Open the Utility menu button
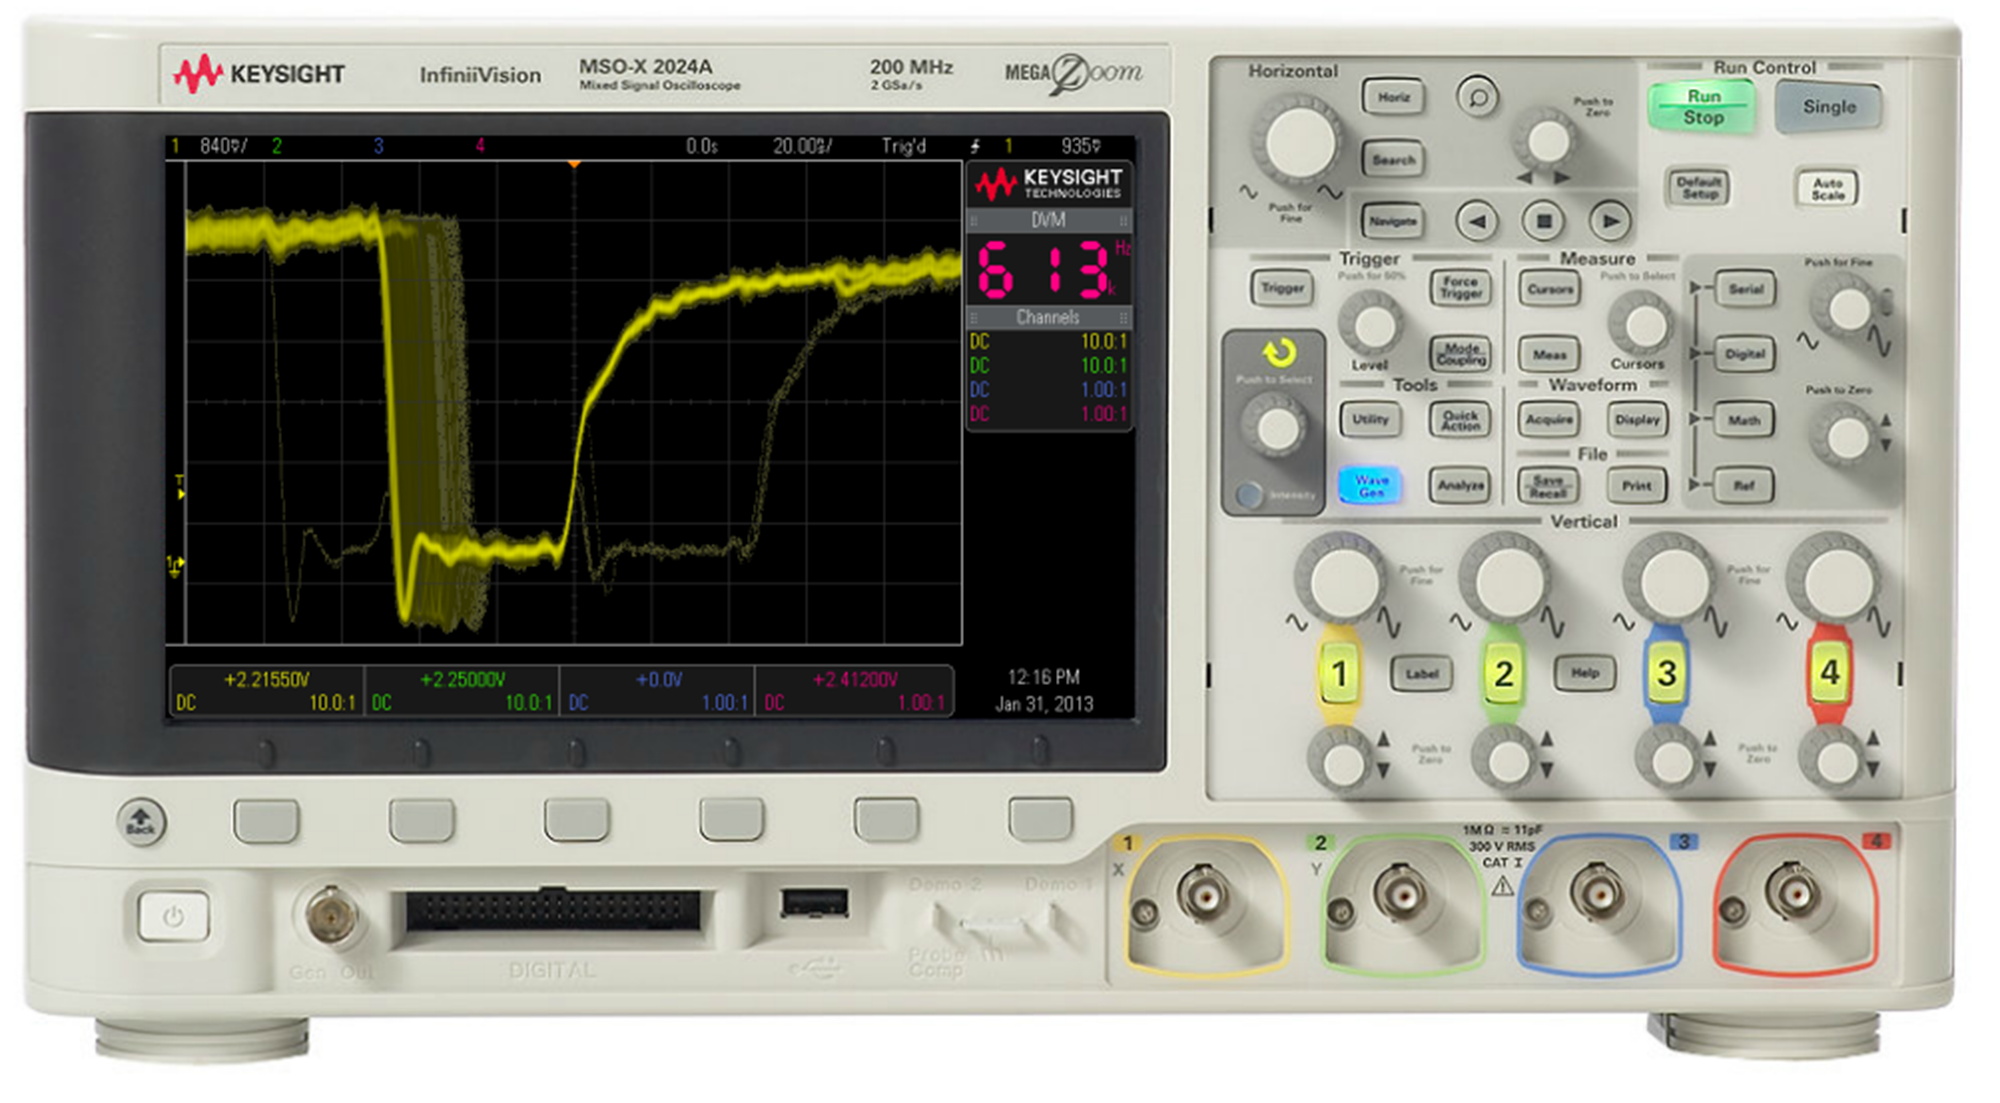 pyautogui.click(x=1370, y=420)
